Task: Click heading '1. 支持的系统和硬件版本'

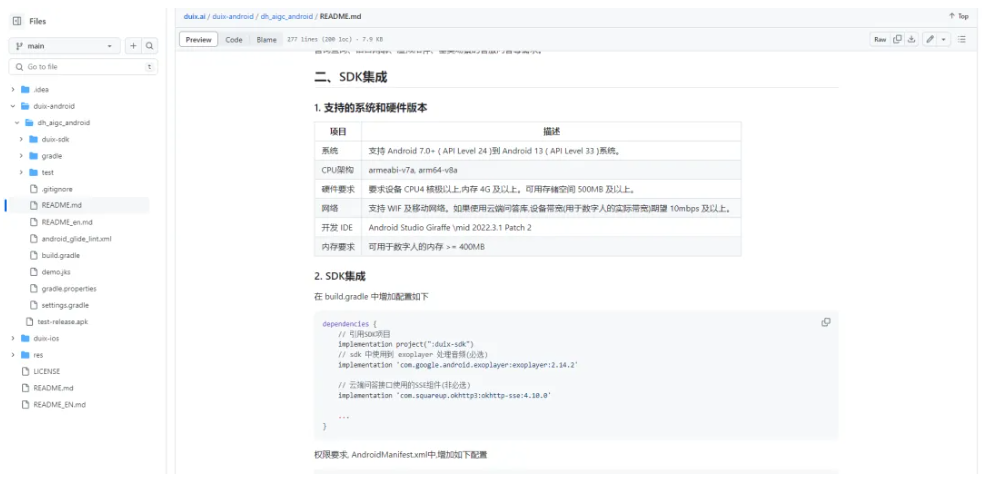Action: point(371,108)
